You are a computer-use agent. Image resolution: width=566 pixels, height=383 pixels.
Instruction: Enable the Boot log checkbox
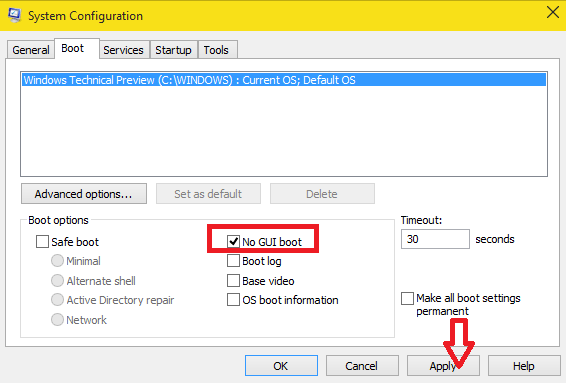click(233, 261)
